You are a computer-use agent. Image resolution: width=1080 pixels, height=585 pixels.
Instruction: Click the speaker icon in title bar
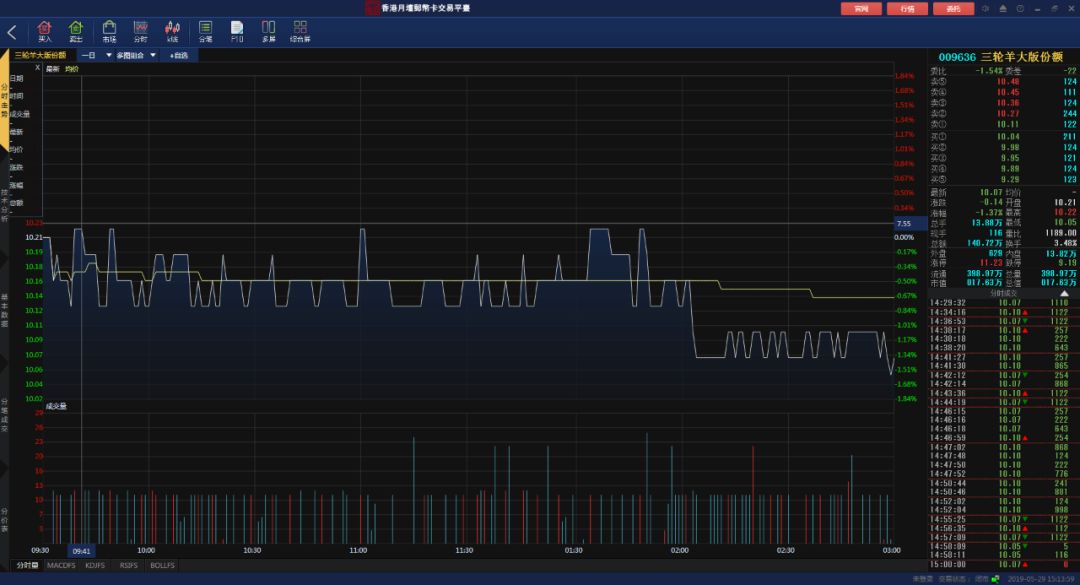[x=986, y=8]
